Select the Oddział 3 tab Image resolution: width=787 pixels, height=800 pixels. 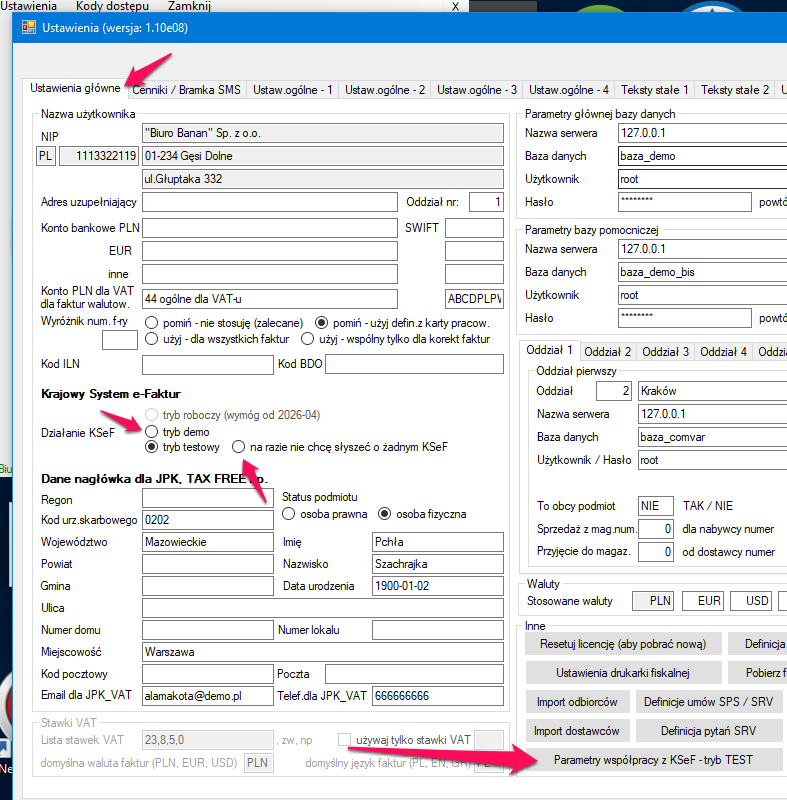[x=665, y=352]
